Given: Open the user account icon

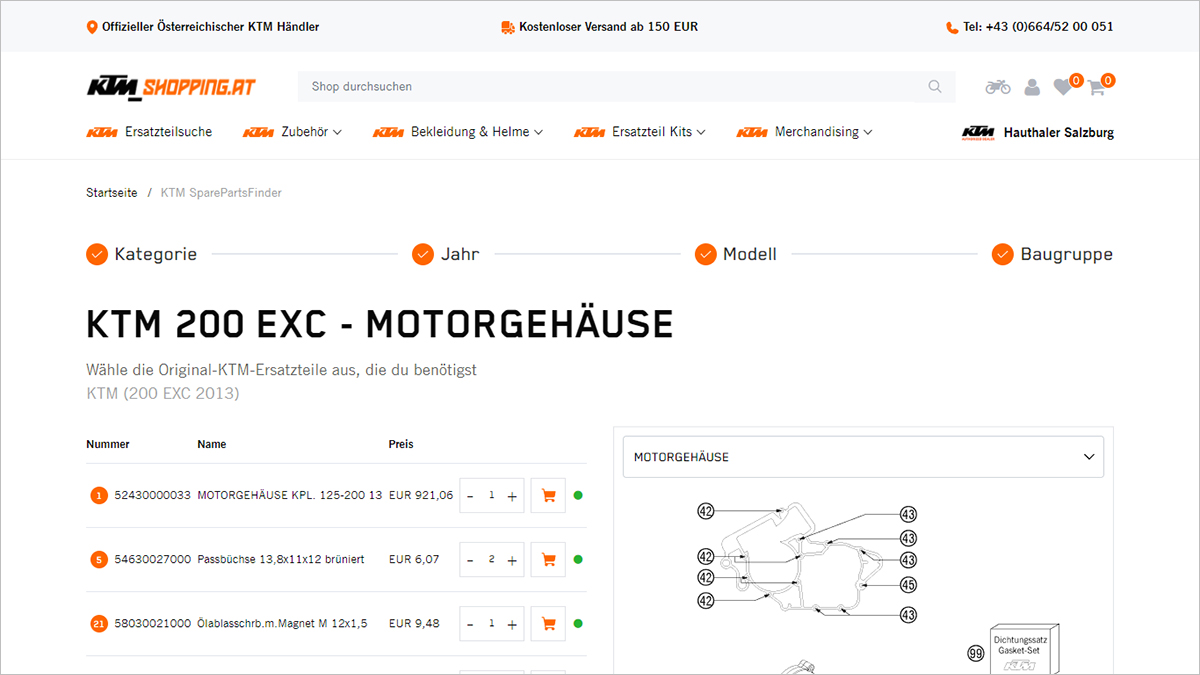Looking at the screenshot, I should tap(1032, 87).
